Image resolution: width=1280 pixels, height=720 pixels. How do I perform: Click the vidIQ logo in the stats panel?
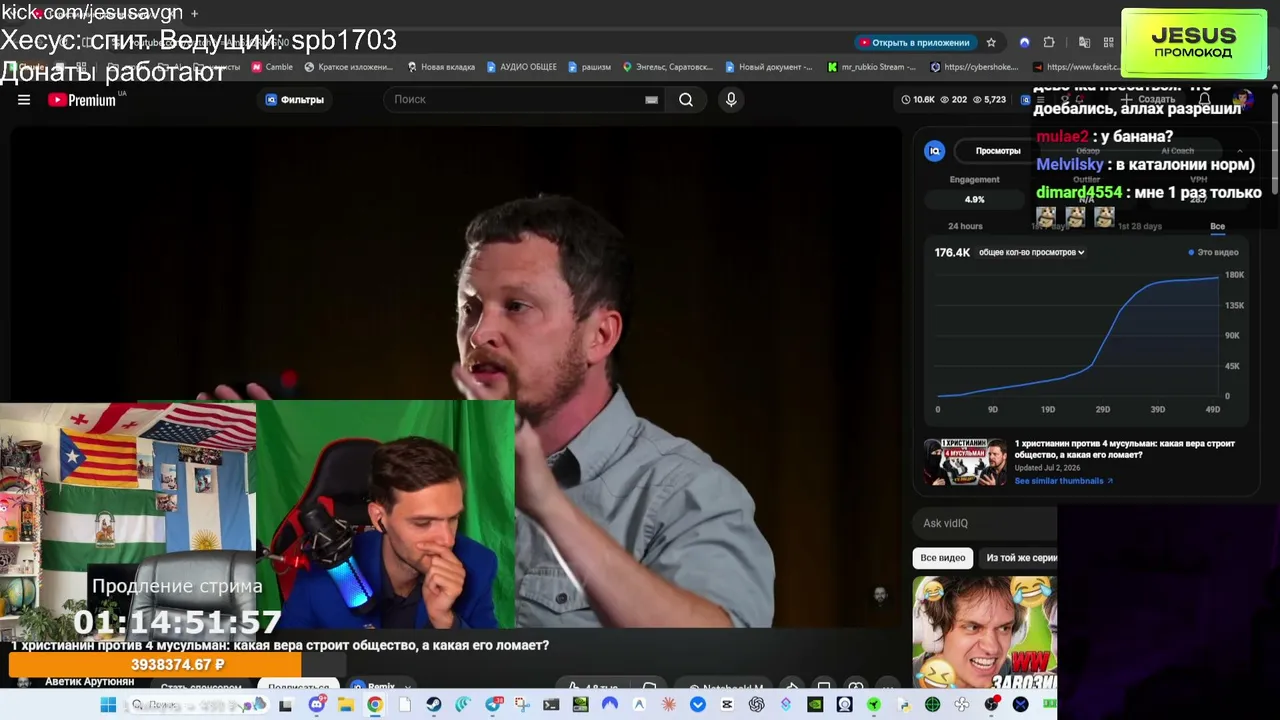point(934,151)
